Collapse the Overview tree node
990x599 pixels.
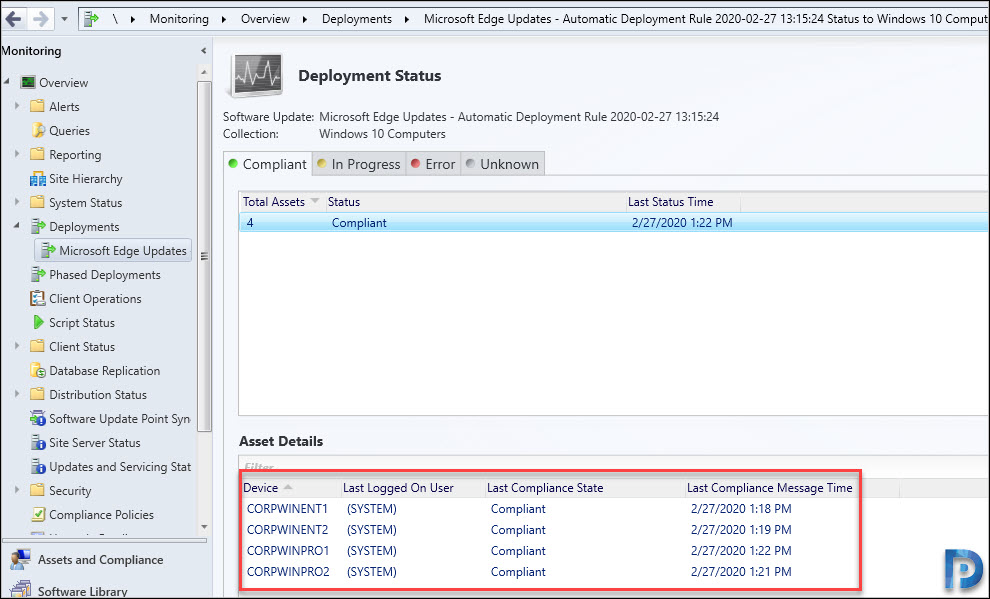pyautogui.click(x=7, y=81)
